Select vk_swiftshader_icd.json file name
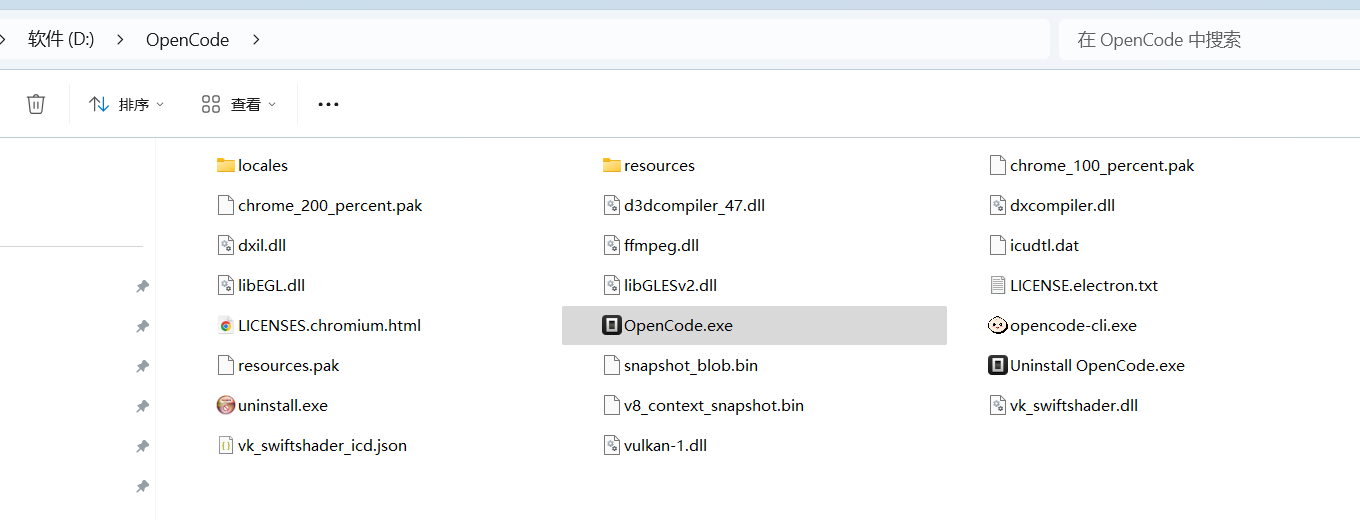Image resolution: width=1360 pixels, height=520 pixels. click(x=322, y=445)
